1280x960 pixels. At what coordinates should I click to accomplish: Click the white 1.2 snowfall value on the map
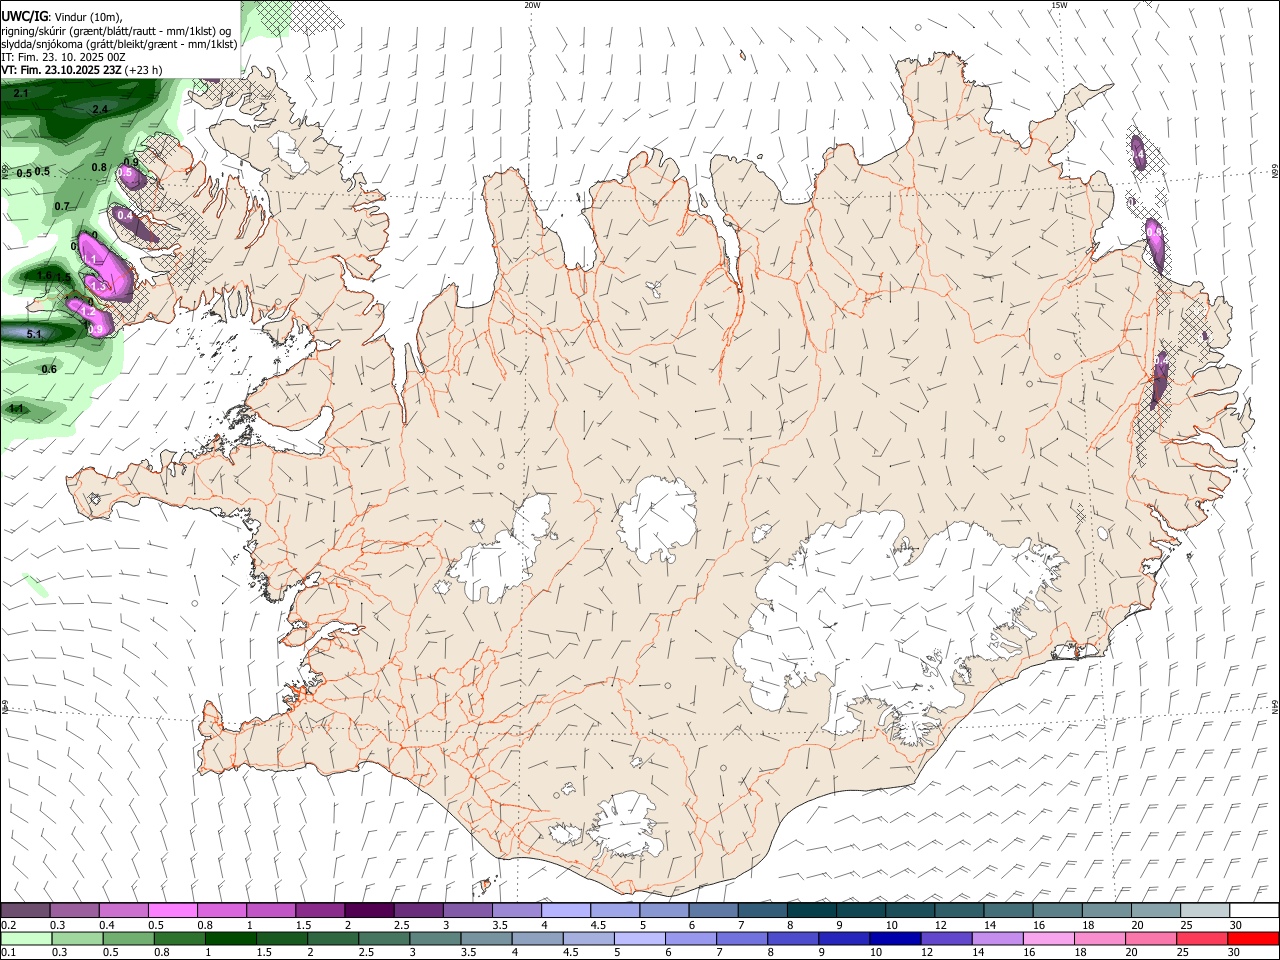[x=88, y=312]
